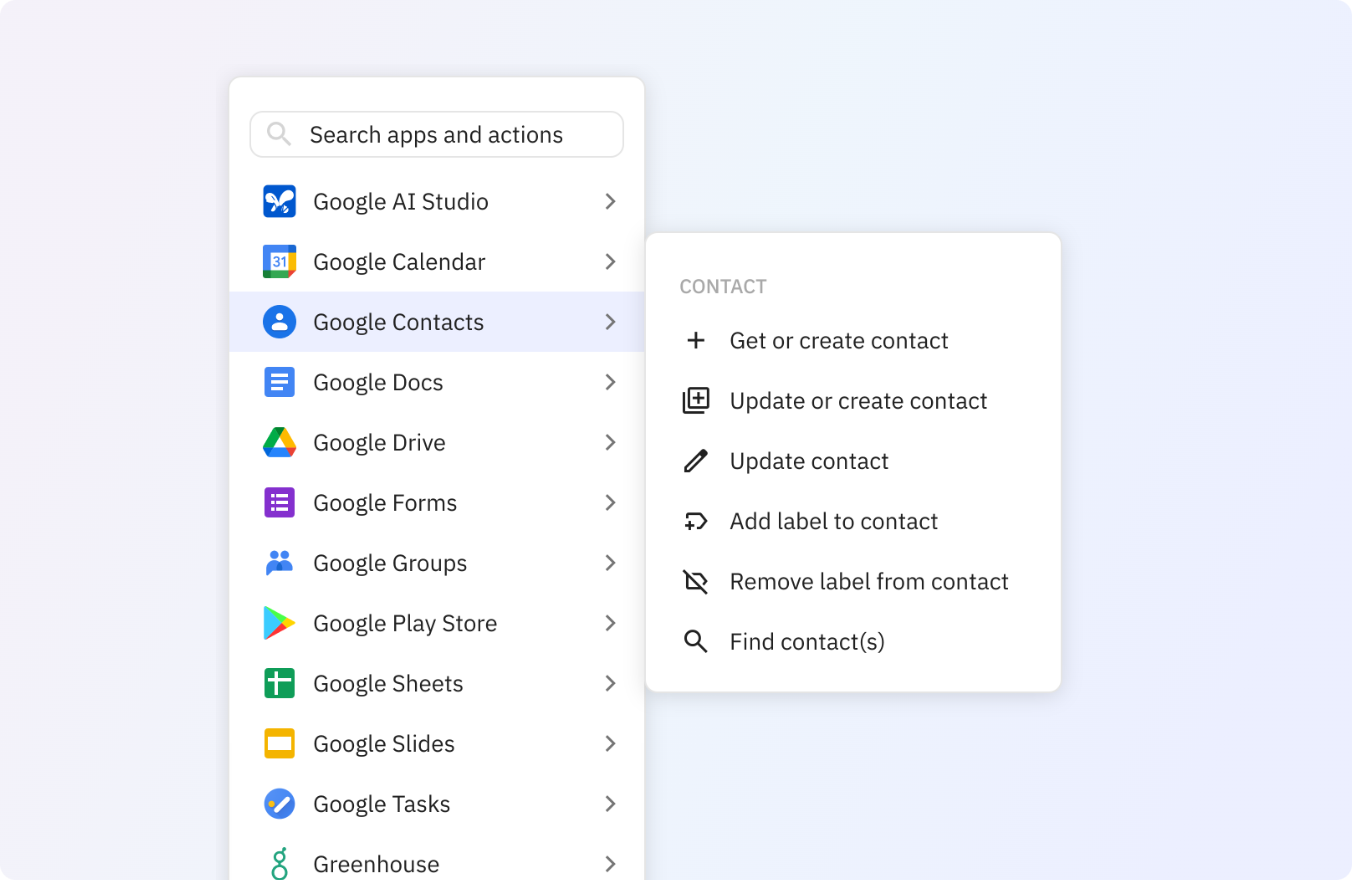Expand the Greenhouse chevron
The image size is (1352, 880).
(x=610, y=864)
